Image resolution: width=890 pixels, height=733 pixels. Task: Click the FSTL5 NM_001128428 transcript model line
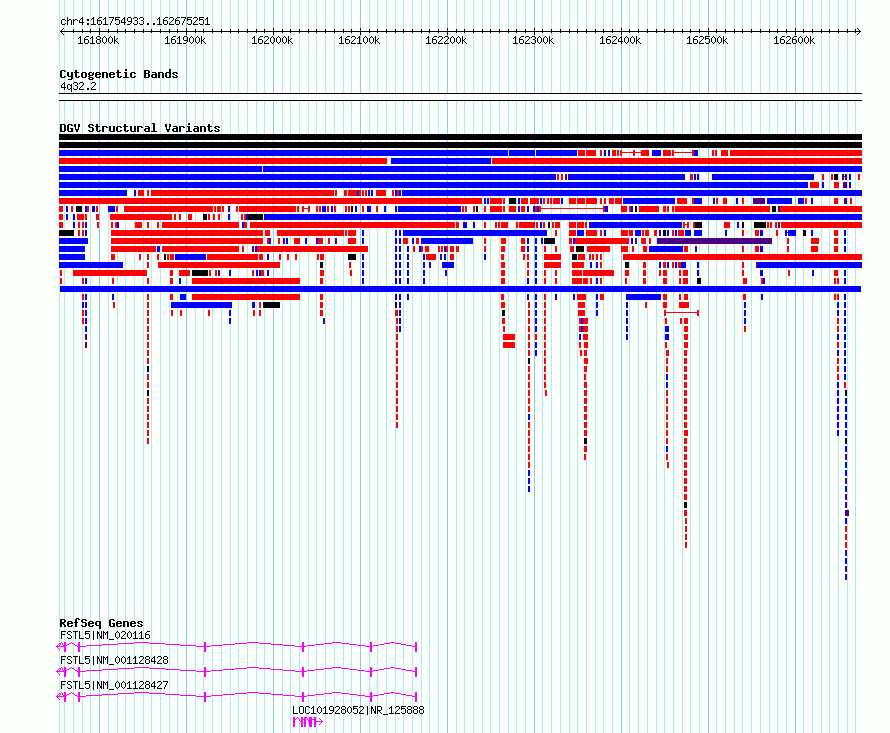237,671
